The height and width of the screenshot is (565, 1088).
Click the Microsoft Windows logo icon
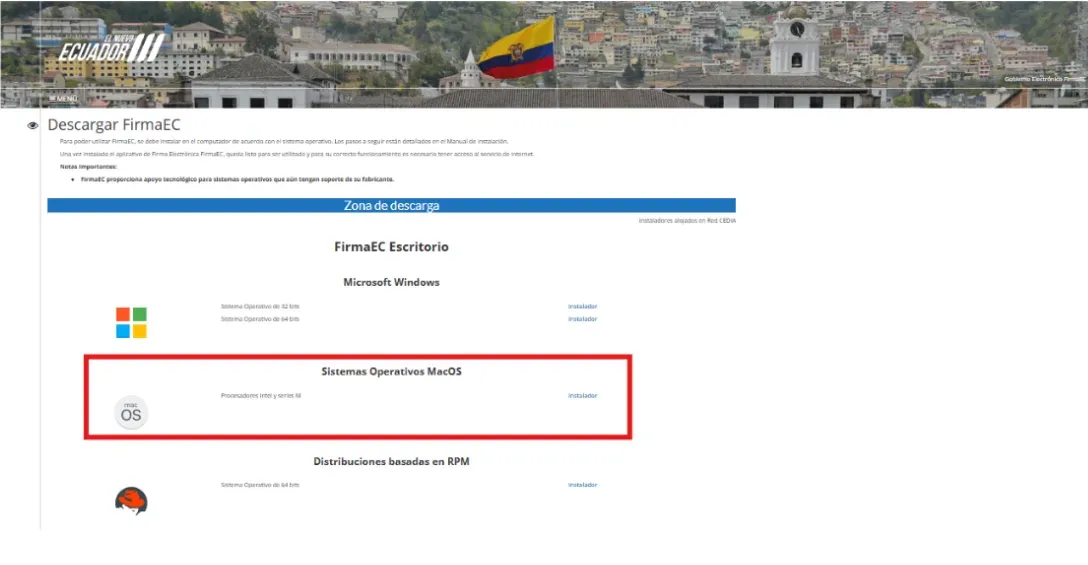[x=131, y=323]
